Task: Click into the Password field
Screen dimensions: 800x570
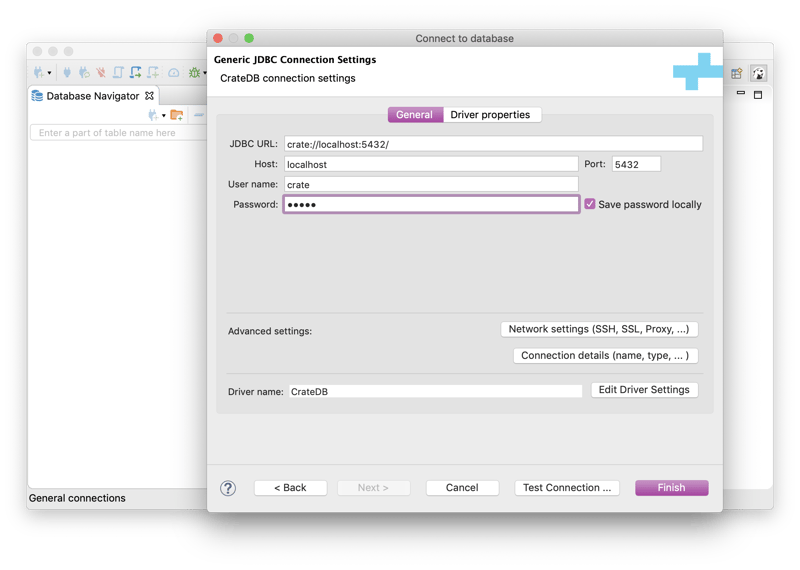Action: (x=431, y=204)
